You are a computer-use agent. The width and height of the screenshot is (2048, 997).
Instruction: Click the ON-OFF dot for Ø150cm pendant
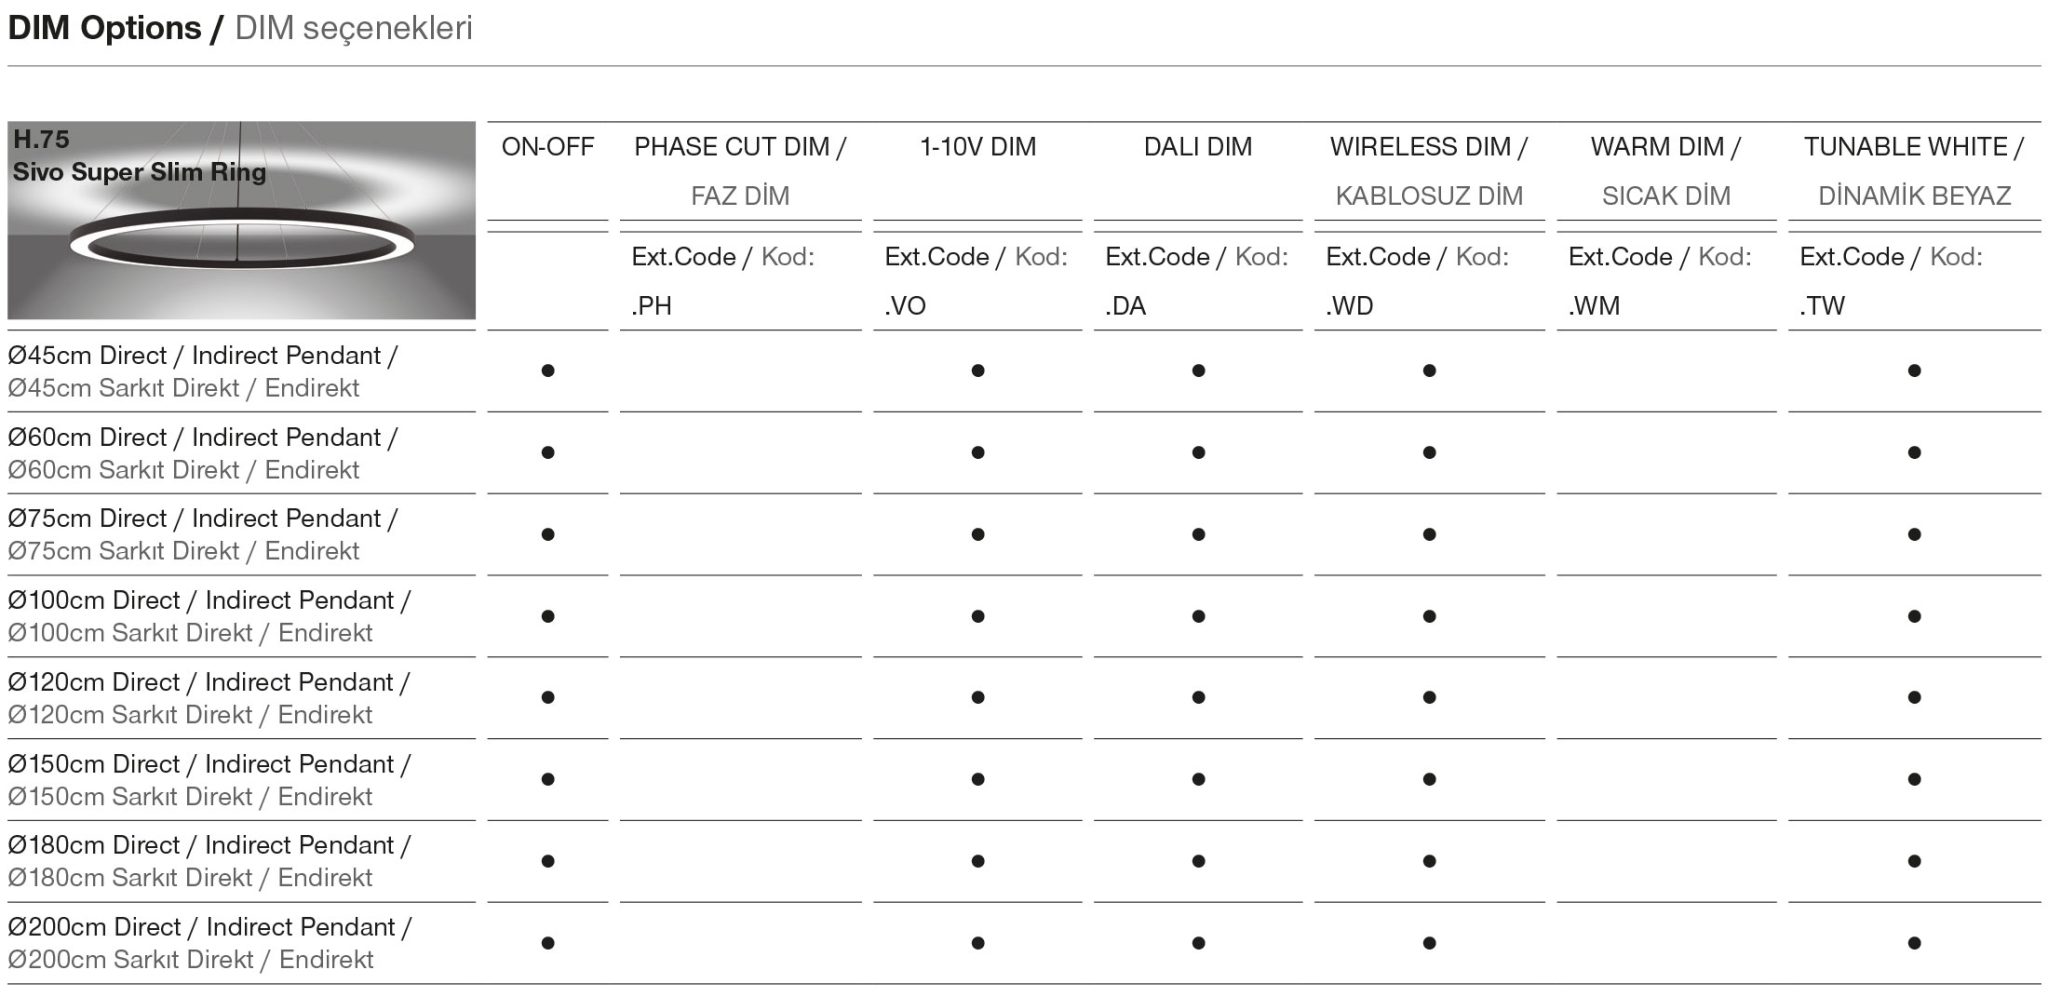click(548, 780)
